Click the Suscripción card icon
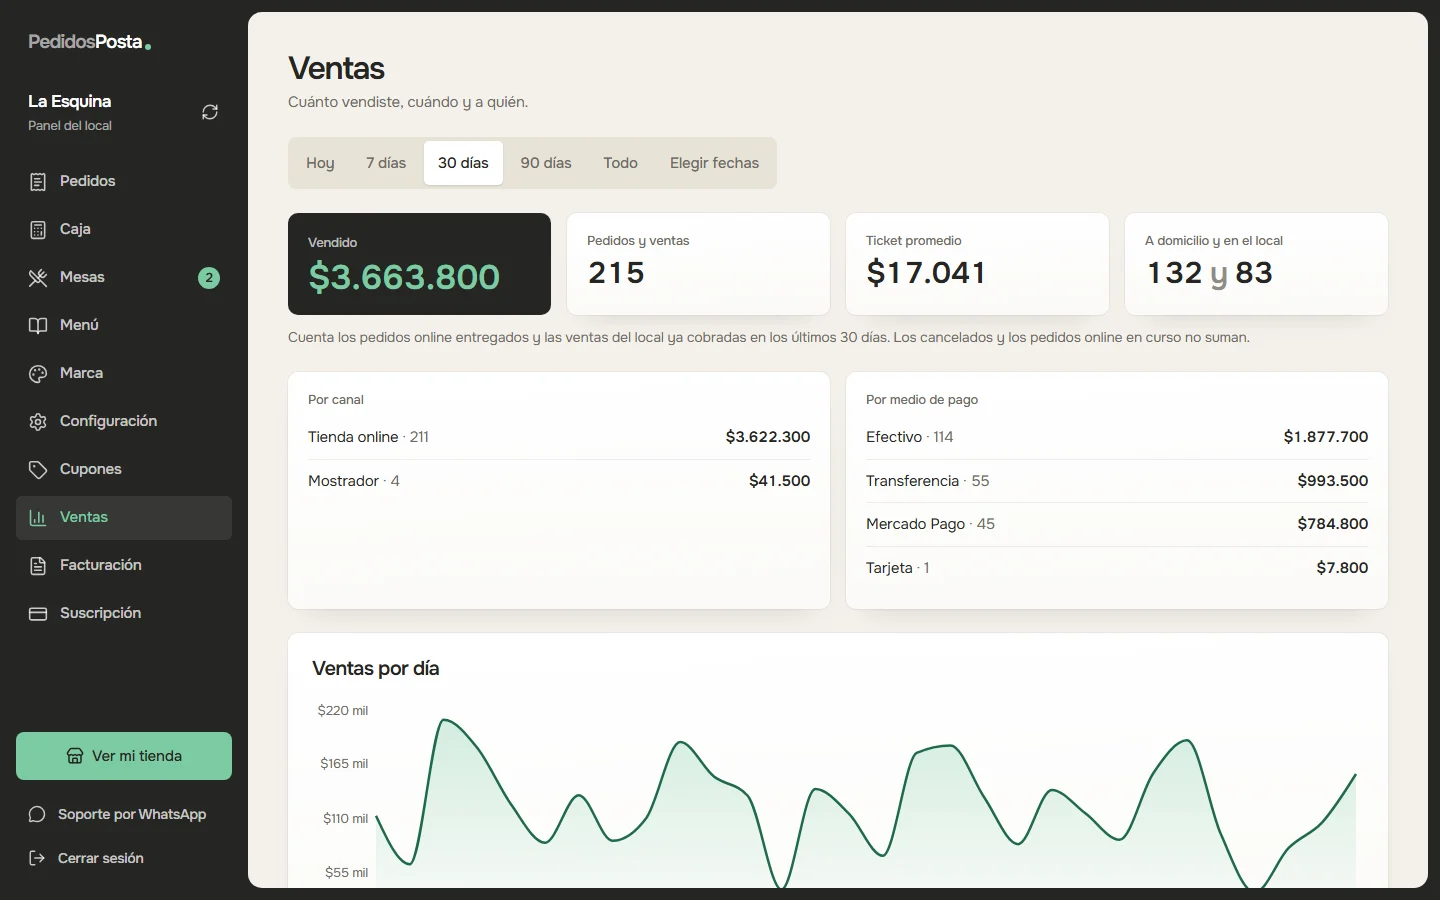1440x900 pixels. 38,613
